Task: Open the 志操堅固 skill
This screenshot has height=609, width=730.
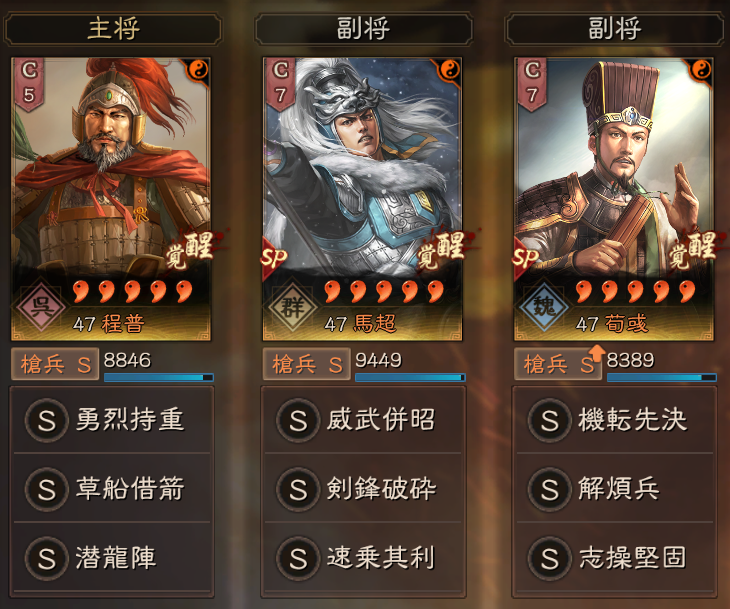Action: click(615, 558)
